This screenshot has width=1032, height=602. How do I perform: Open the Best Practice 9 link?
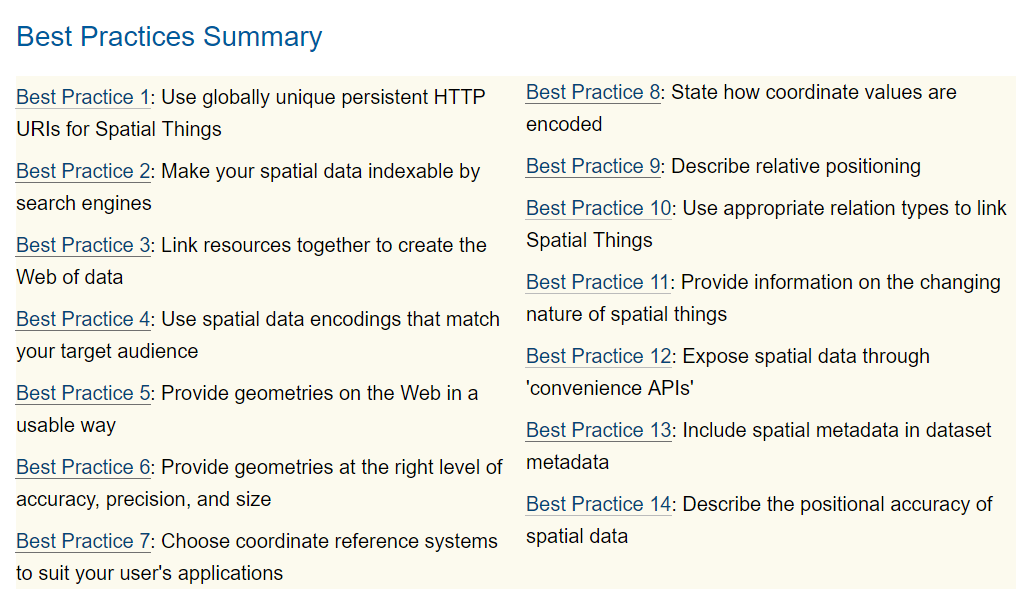click(592, 166)
